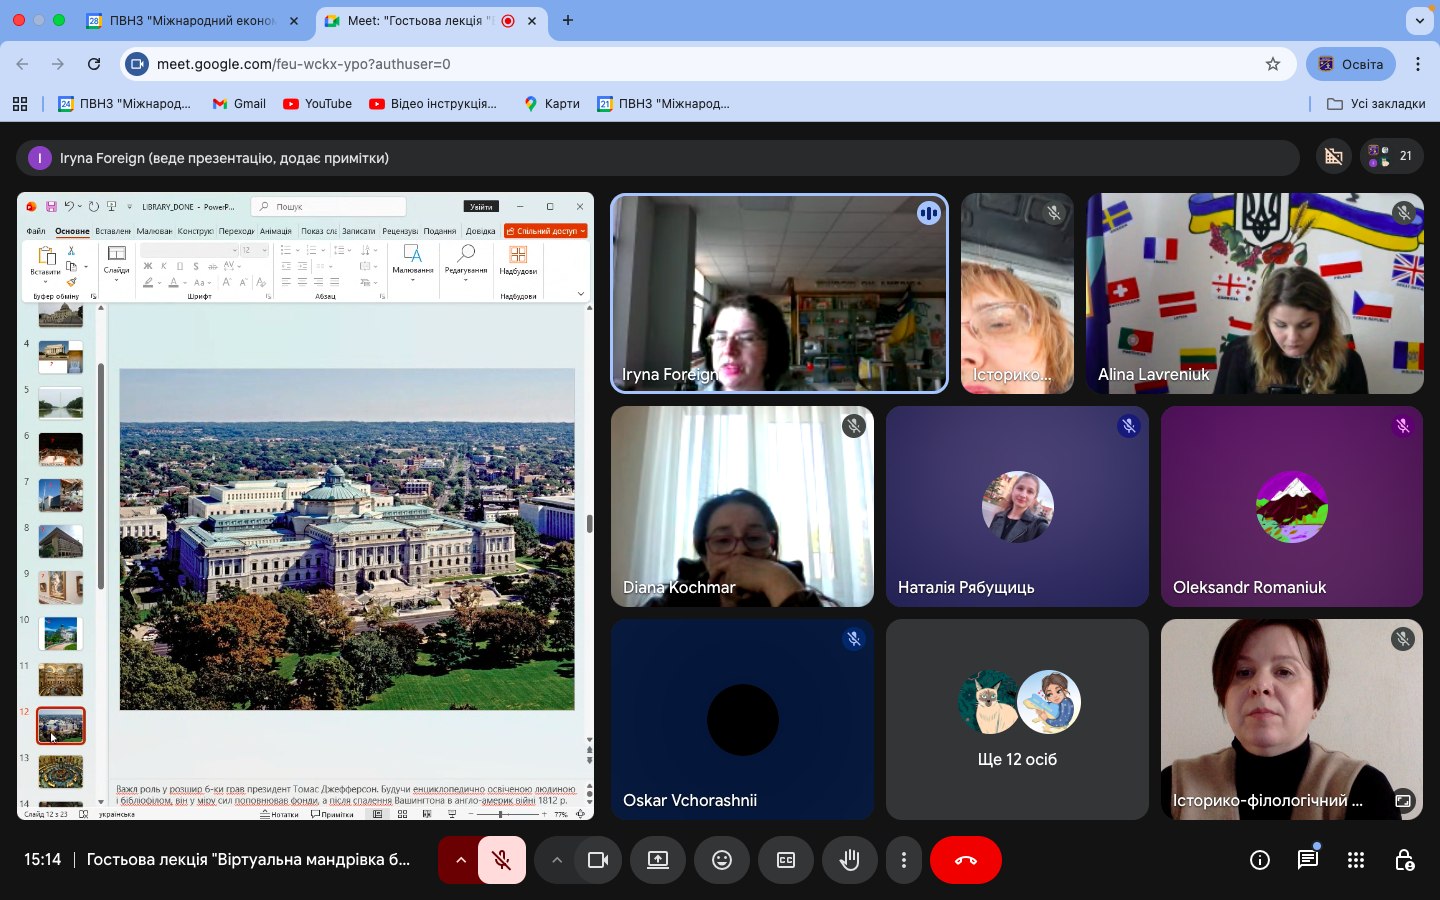This screenshot has height=900, width=1440.
Task: Click the red Leave call button
Action: pyautogui.click(x=965, y=860)
